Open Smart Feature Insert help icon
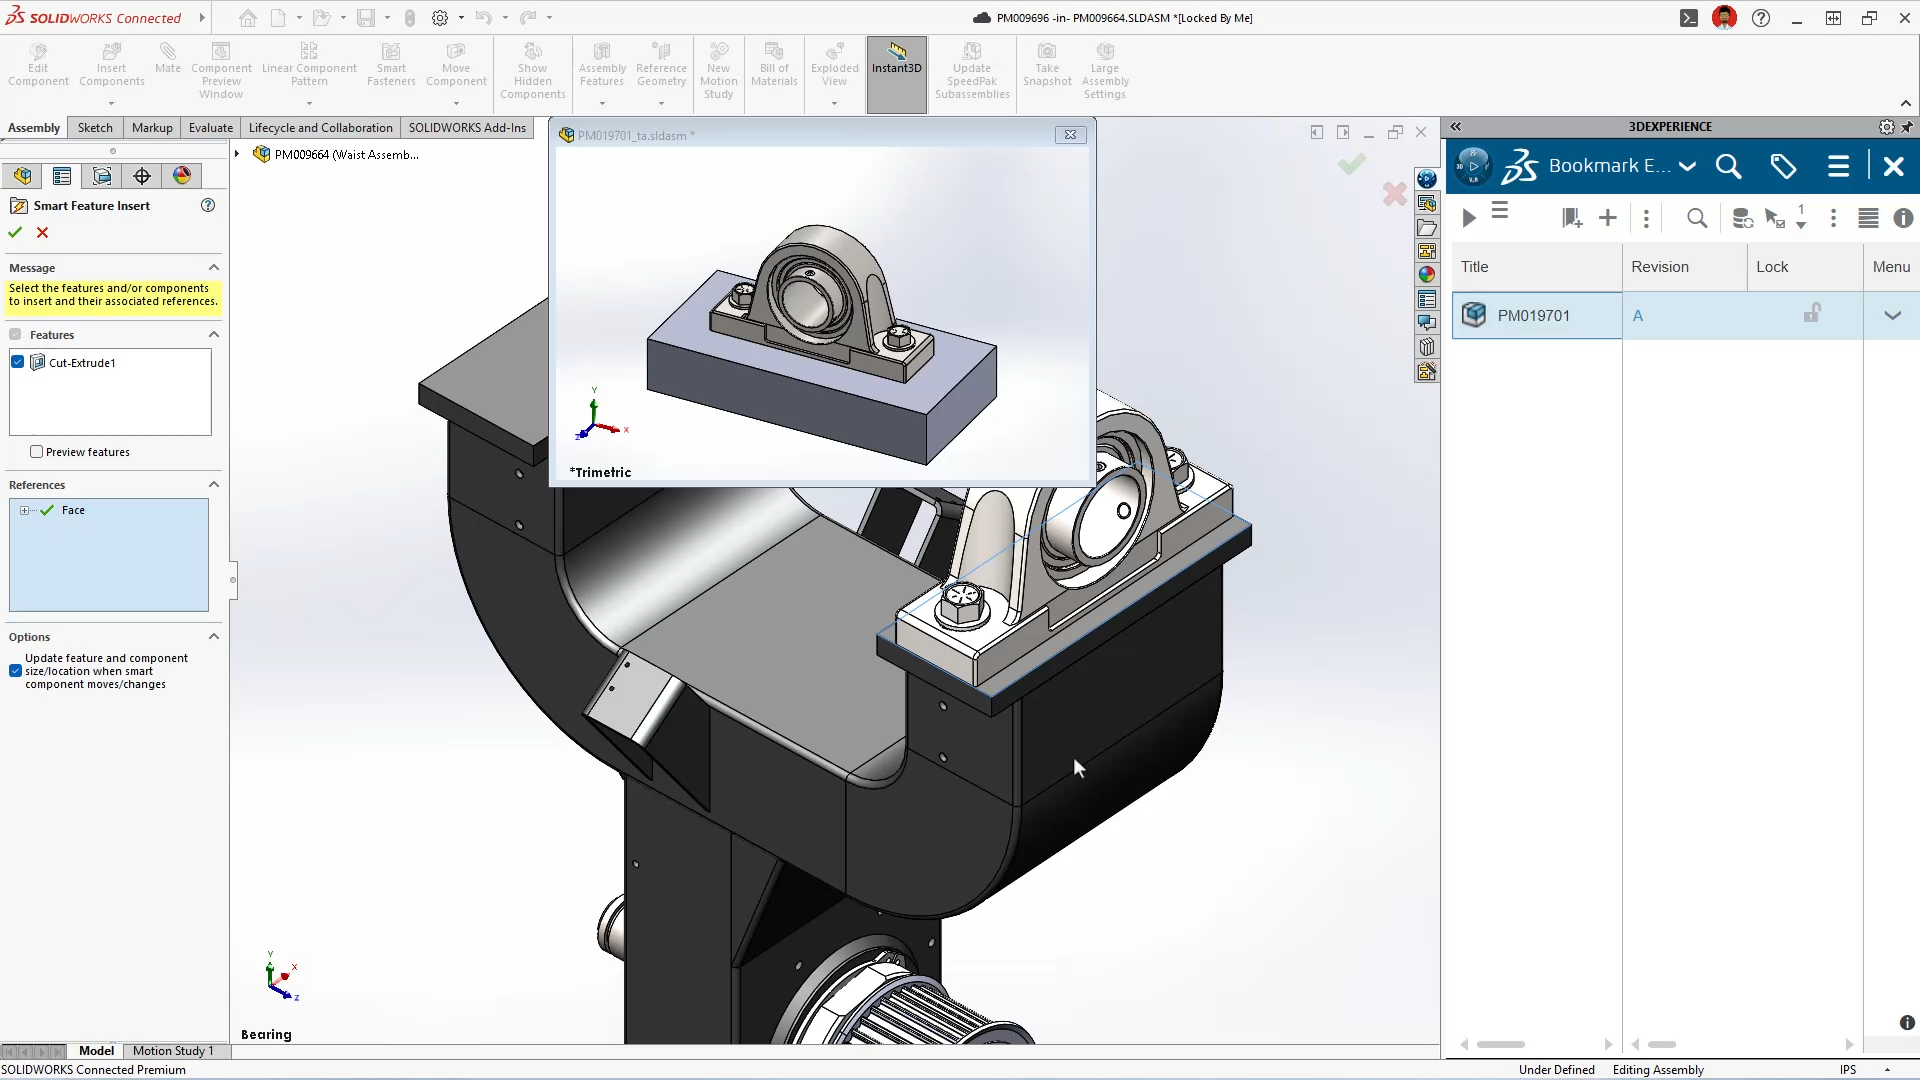The image size is (1920, 1080). (x=208, y=205)
